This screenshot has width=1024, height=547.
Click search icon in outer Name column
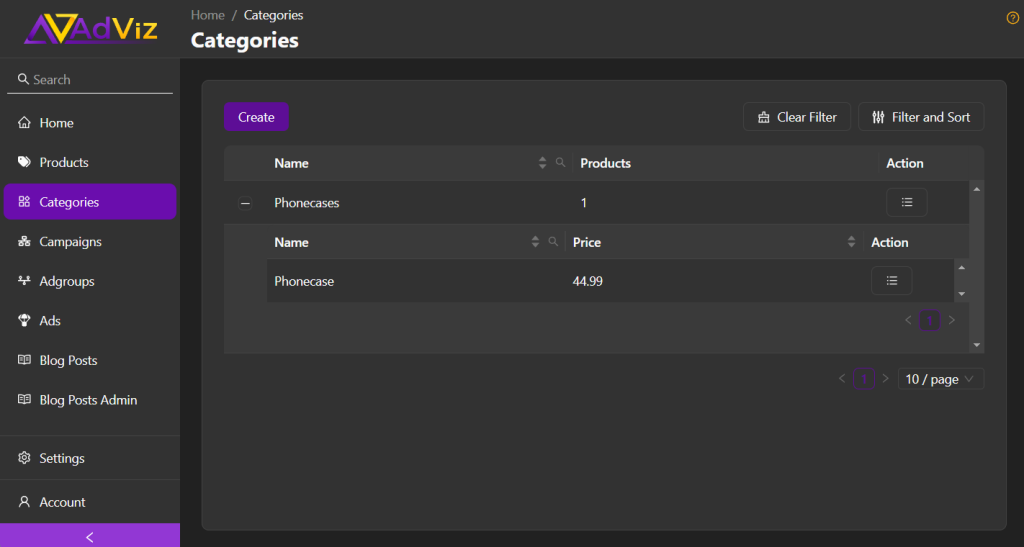click(x=560, y=163)
